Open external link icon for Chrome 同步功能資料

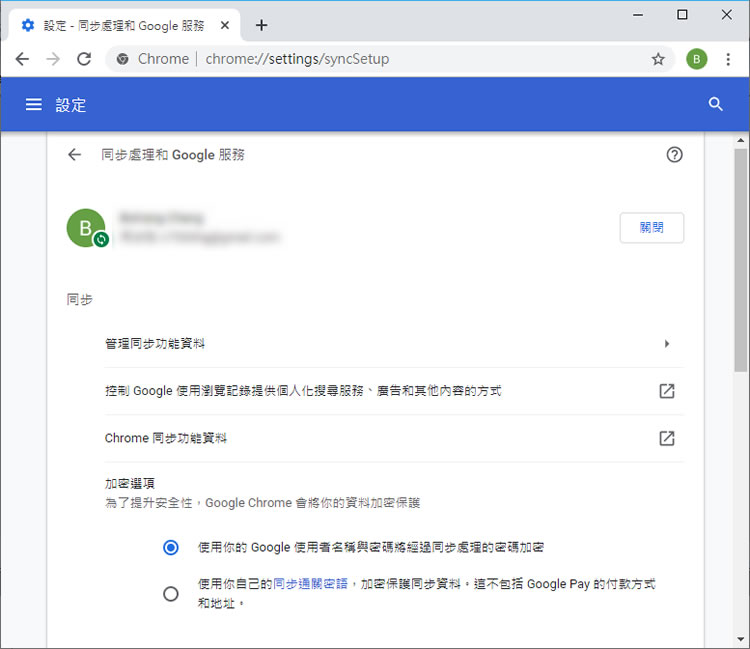pyautogui.click(x=667, y=438)
